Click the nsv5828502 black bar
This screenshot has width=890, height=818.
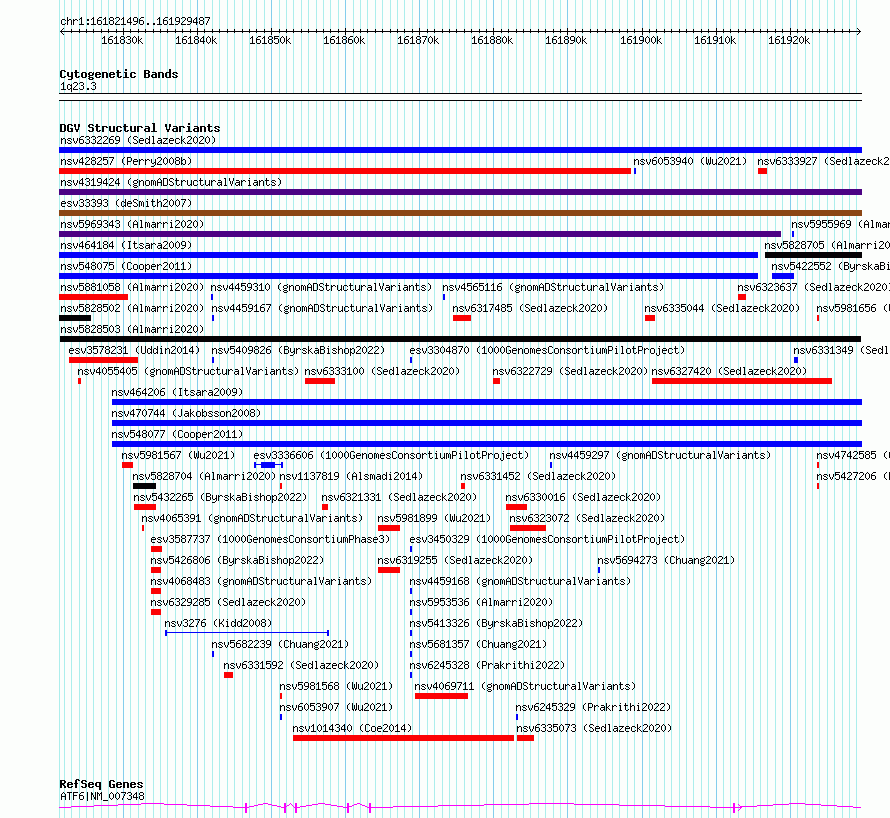75,318
